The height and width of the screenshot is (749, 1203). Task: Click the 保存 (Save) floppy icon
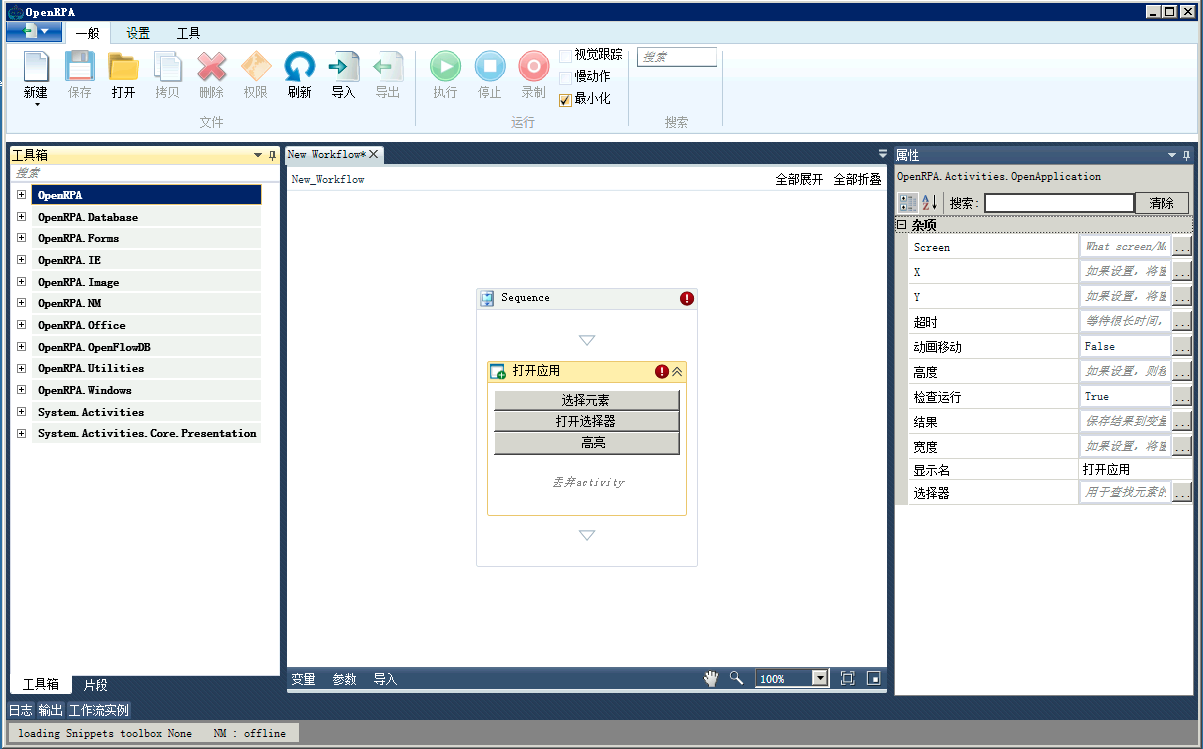pyautogui.click(x=80, y=66)
